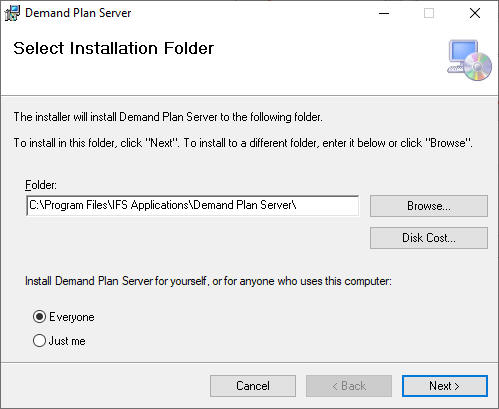The image size is (499, 409).
Task: Select the Everyone radio button
Action: coord(39,317)
